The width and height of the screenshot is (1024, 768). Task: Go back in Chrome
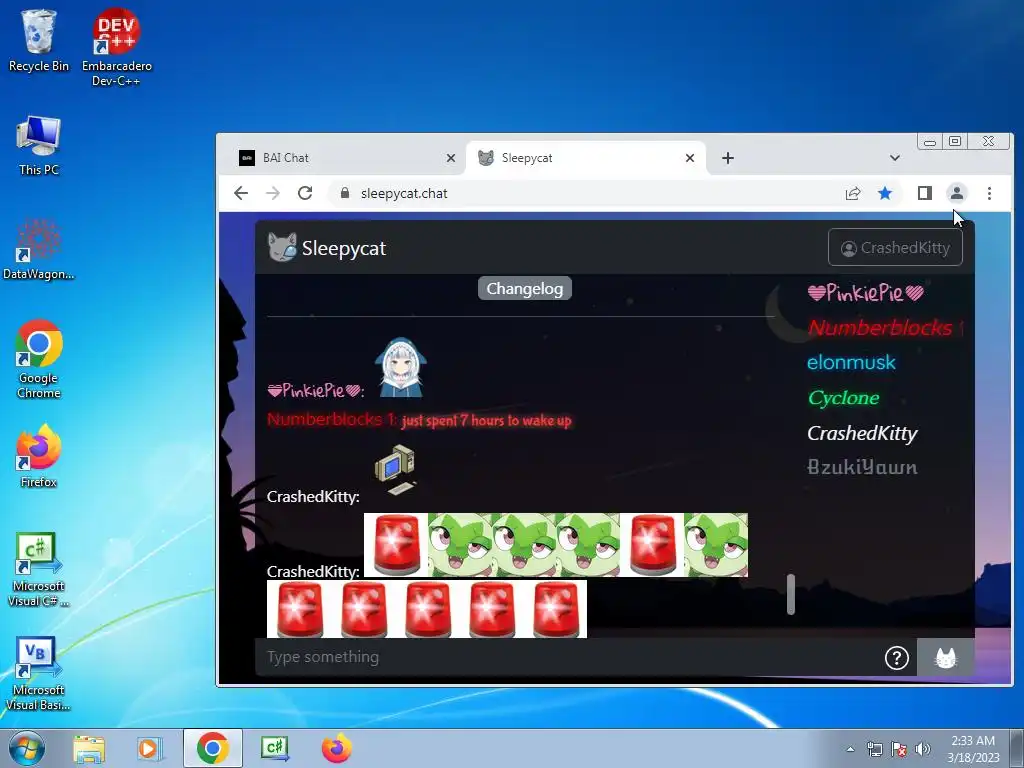tap(241, 193)
